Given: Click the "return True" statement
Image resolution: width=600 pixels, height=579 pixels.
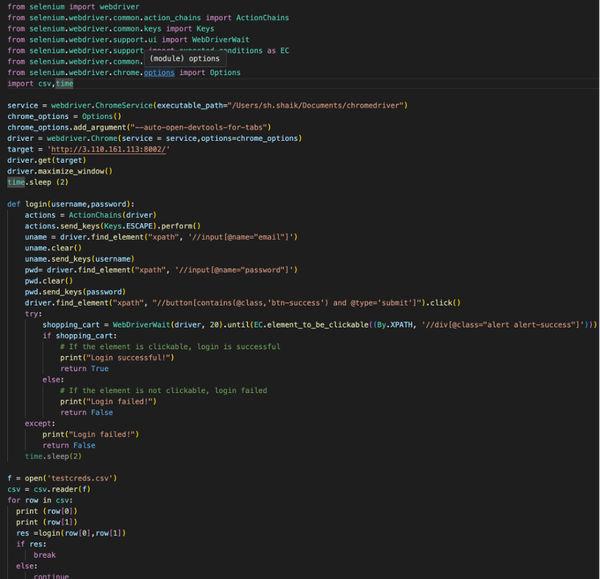Looking at the screenshot, I should coord(85,368).
